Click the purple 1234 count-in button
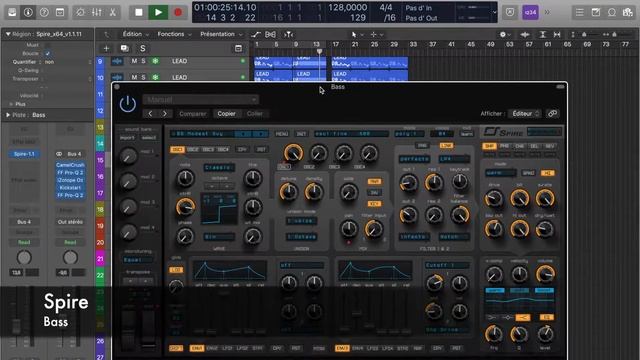This screenshot has width=640, height=360. (x=530, y=12)
